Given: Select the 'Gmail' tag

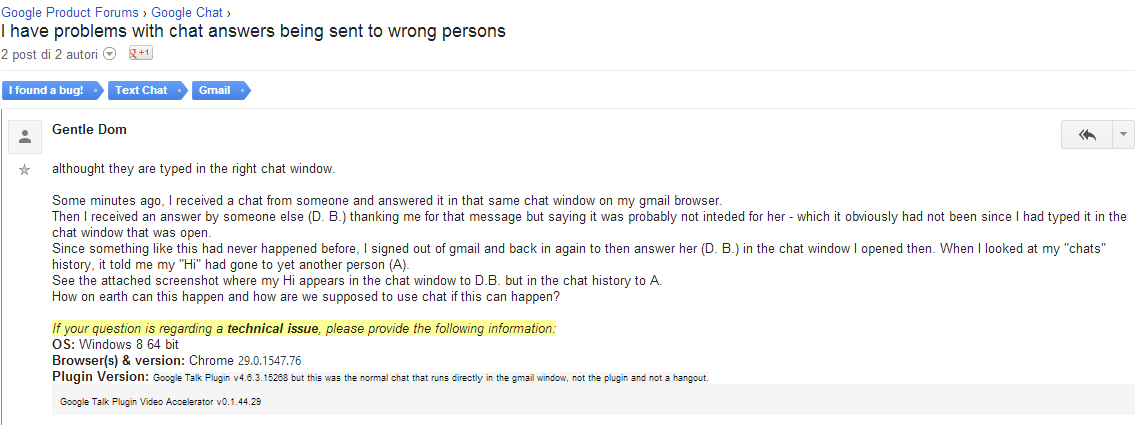Looking at the screenshot, I should pos(214,91).
